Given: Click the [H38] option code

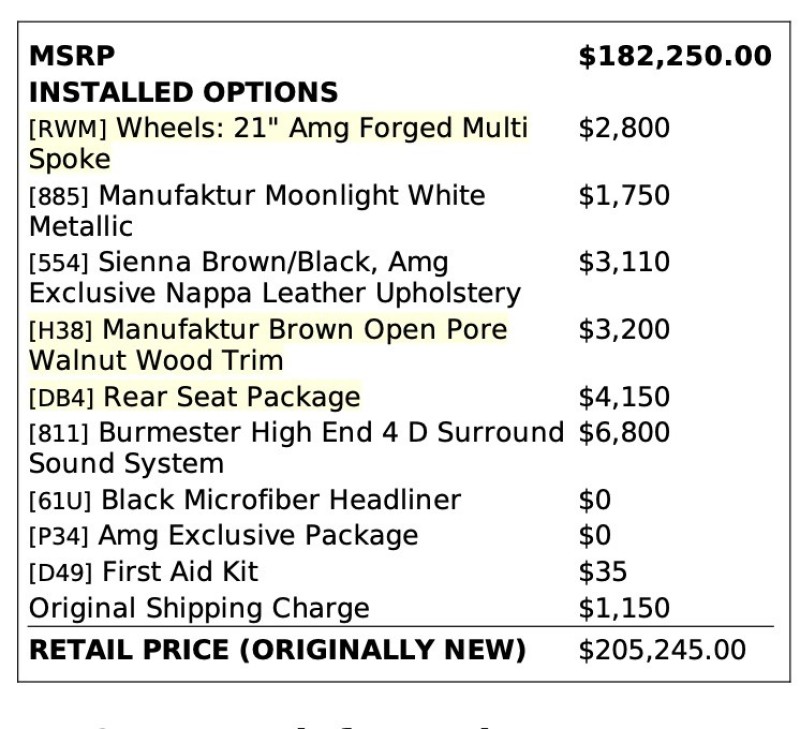Looking at the screenshot, I should coord(62,331).
